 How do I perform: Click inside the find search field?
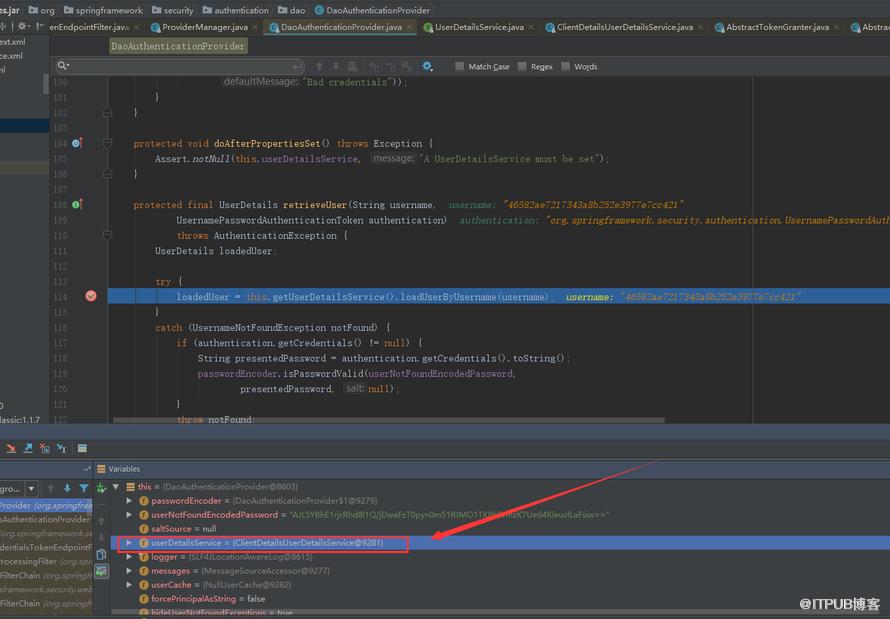pos(182,66)
